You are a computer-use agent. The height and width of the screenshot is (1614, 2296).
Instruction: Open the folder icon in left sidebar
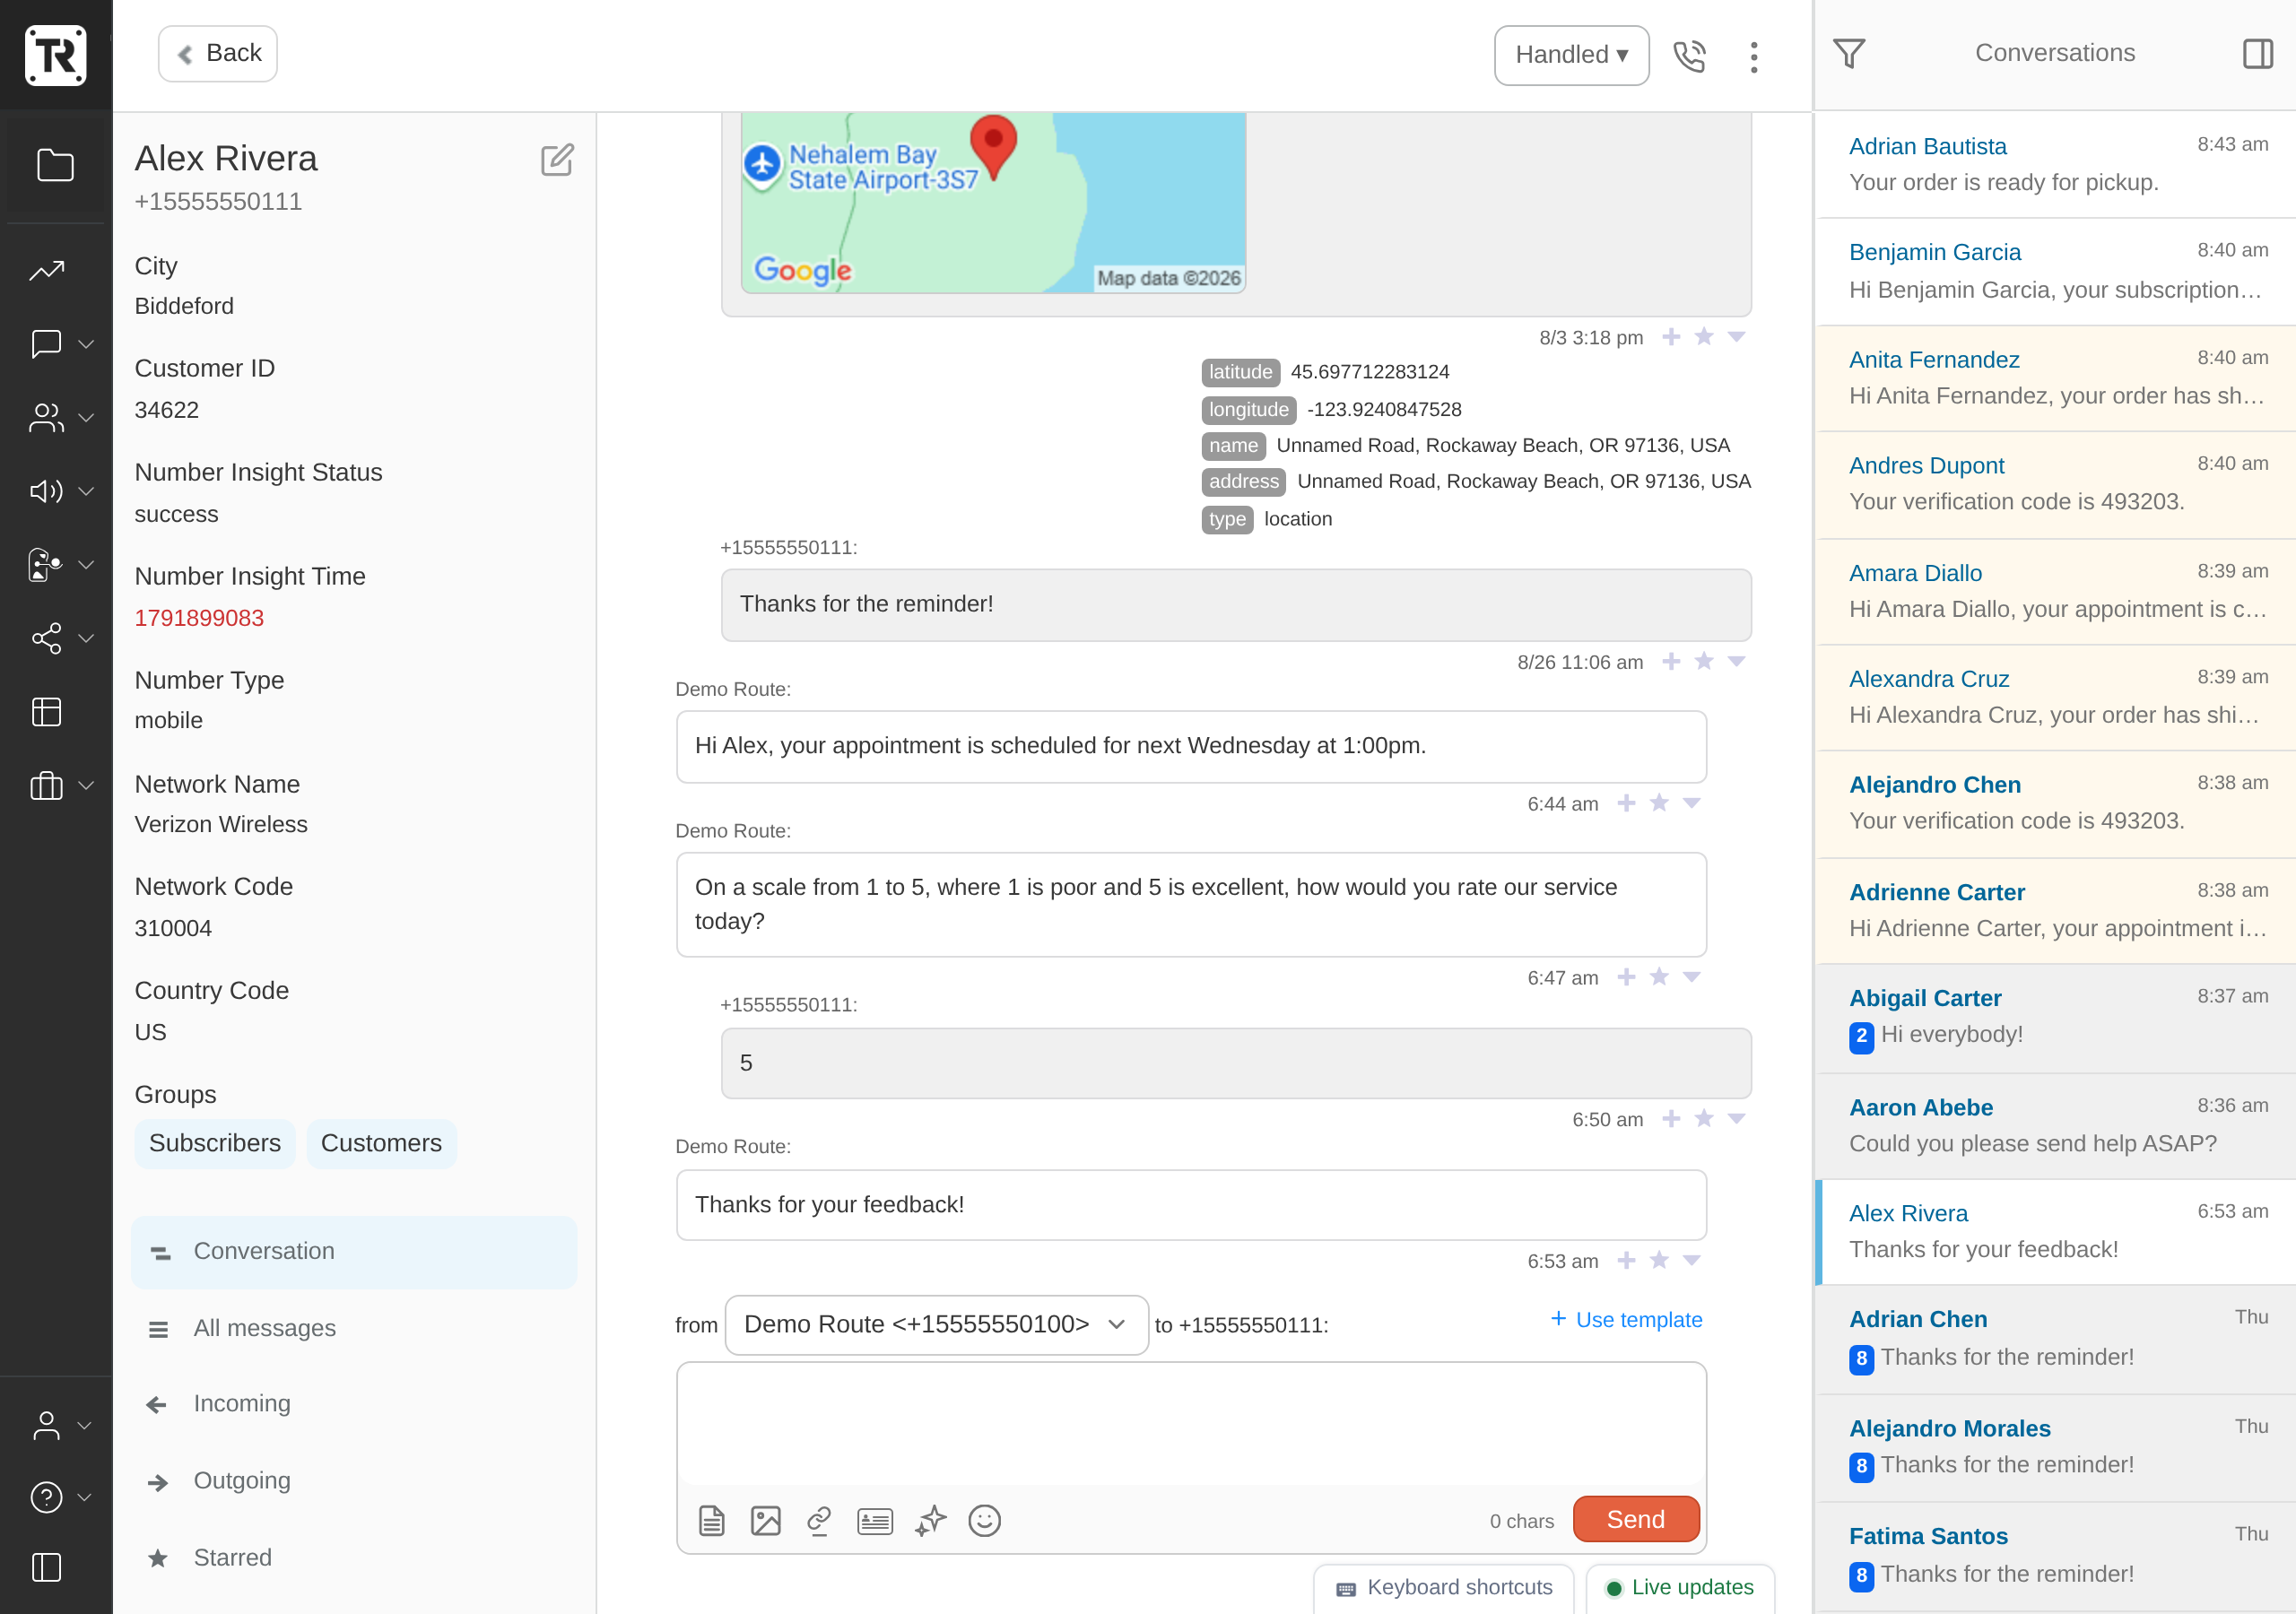[x=55, y=166]
